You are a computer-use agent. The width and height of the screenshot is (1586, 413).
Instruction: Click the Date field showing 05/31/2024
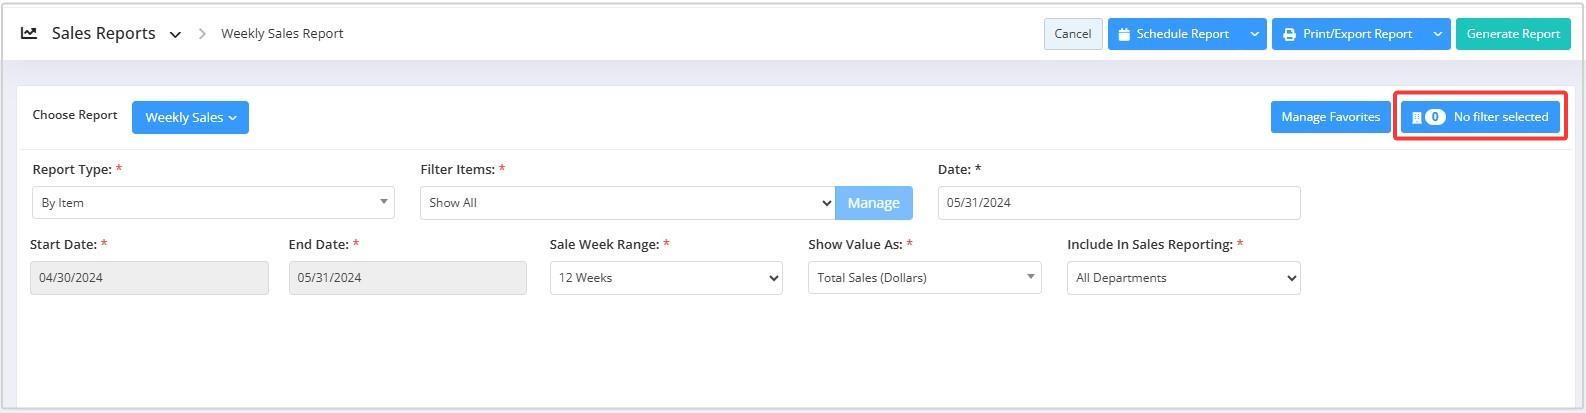pos(1119,203)
